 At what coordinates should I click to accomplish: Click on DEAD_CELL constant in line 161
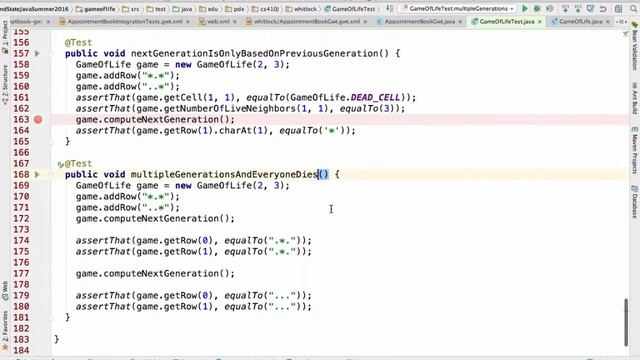[x=376, y=98]
